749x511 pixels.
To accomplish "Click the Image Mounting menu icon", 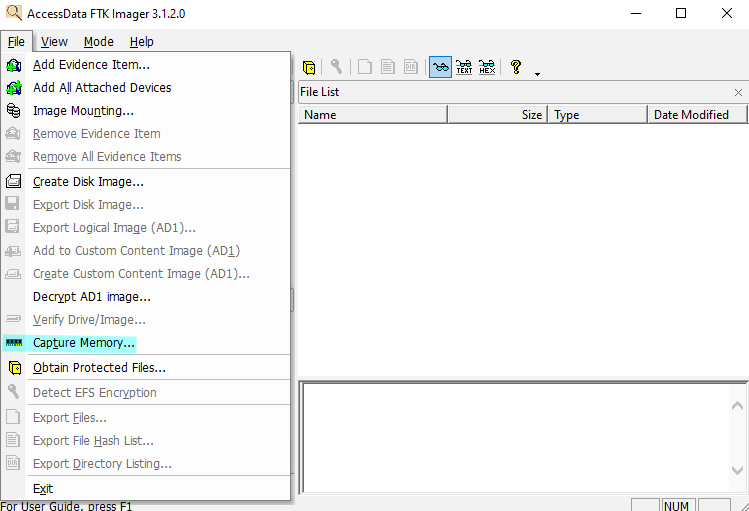I will [x=13, y=111].
